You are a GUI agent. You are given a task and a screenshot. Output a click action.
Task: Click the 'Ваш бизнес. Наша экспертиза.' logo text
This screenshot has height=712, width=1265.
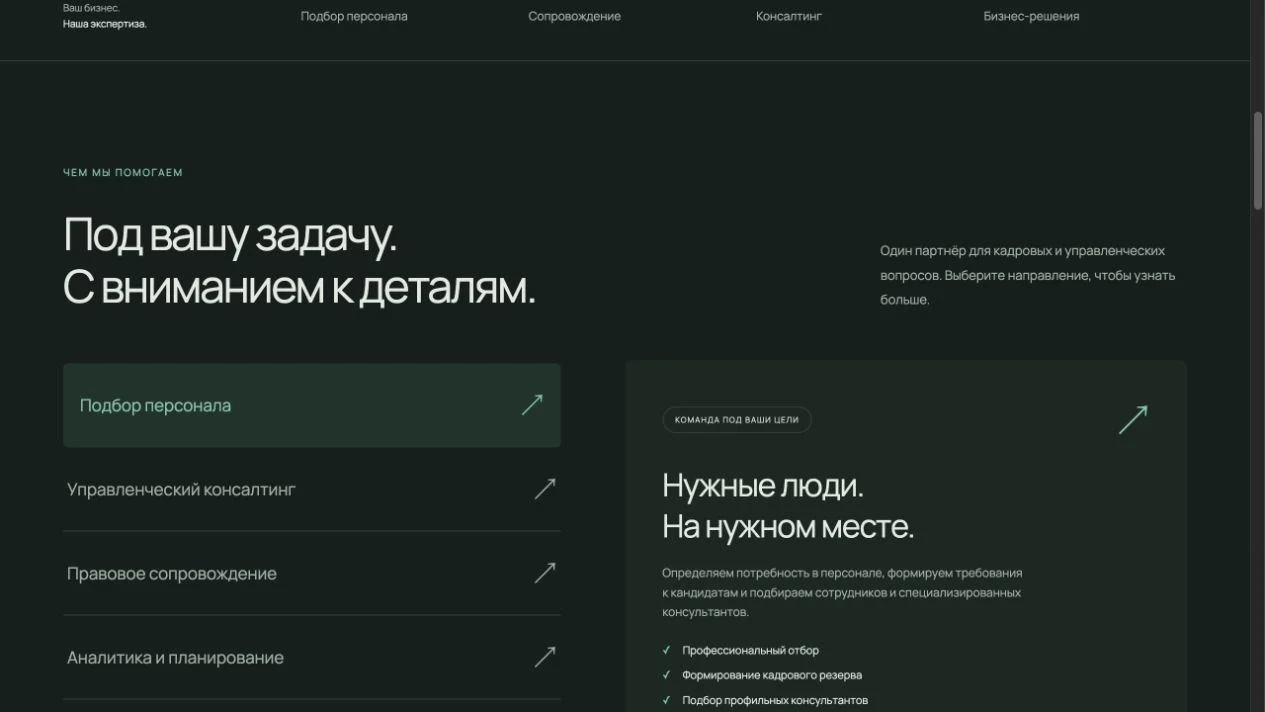click(x=105, y=16)
